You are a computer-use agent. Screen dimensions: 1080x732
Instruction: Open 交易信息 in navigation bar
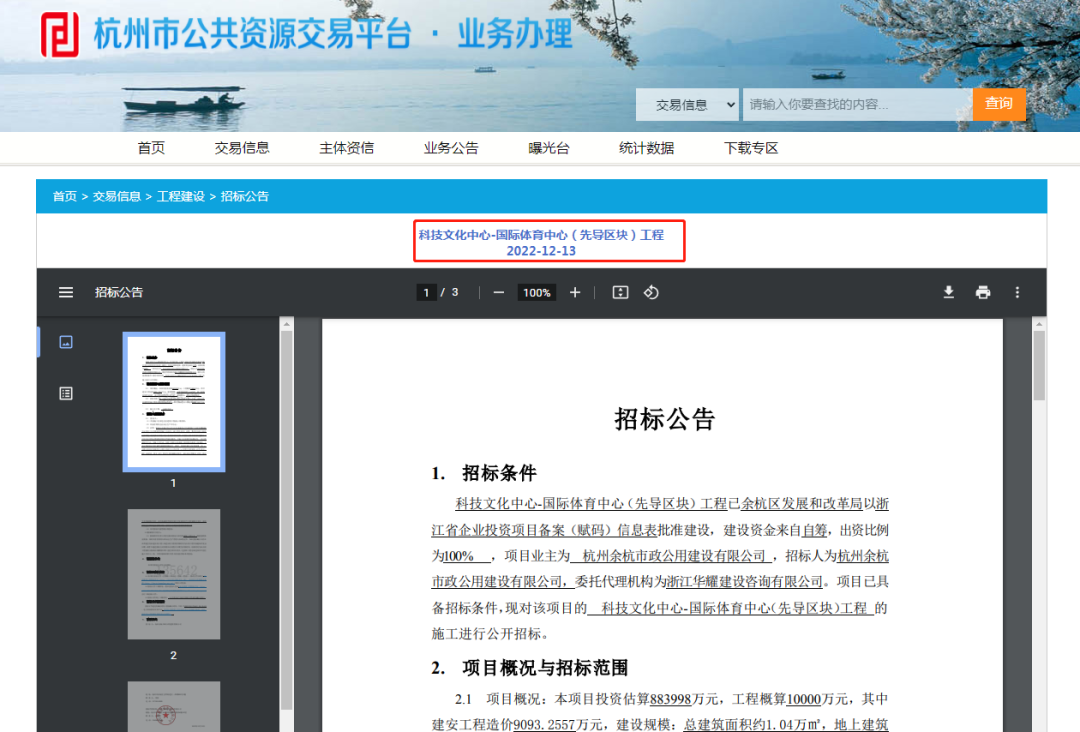click(242, 148)
